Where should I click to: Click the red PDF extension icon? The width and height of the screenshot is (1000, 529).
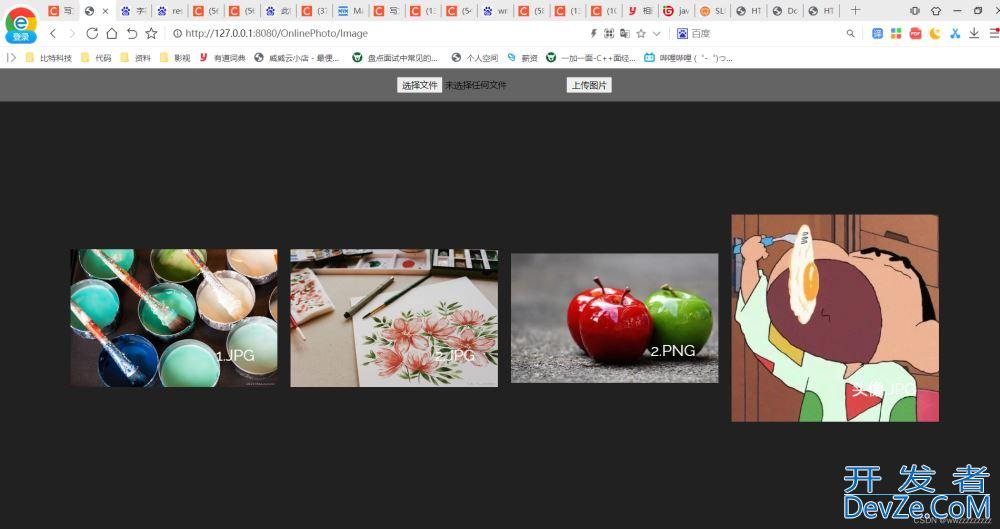[x=916, y=33]
